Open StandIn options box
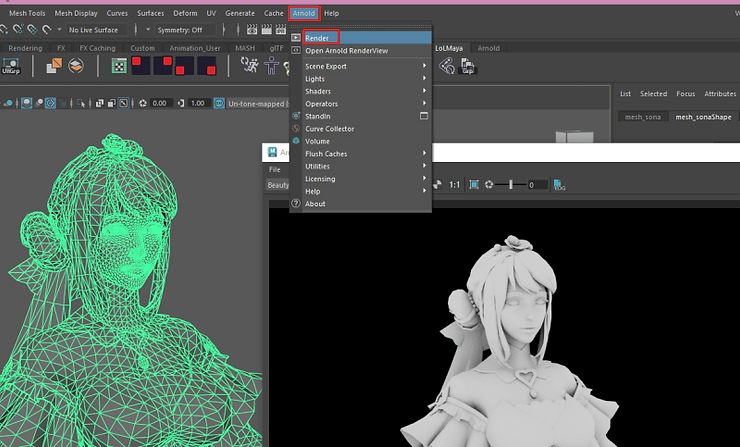This screenshot has width=740, height=447. click(424, 116)
